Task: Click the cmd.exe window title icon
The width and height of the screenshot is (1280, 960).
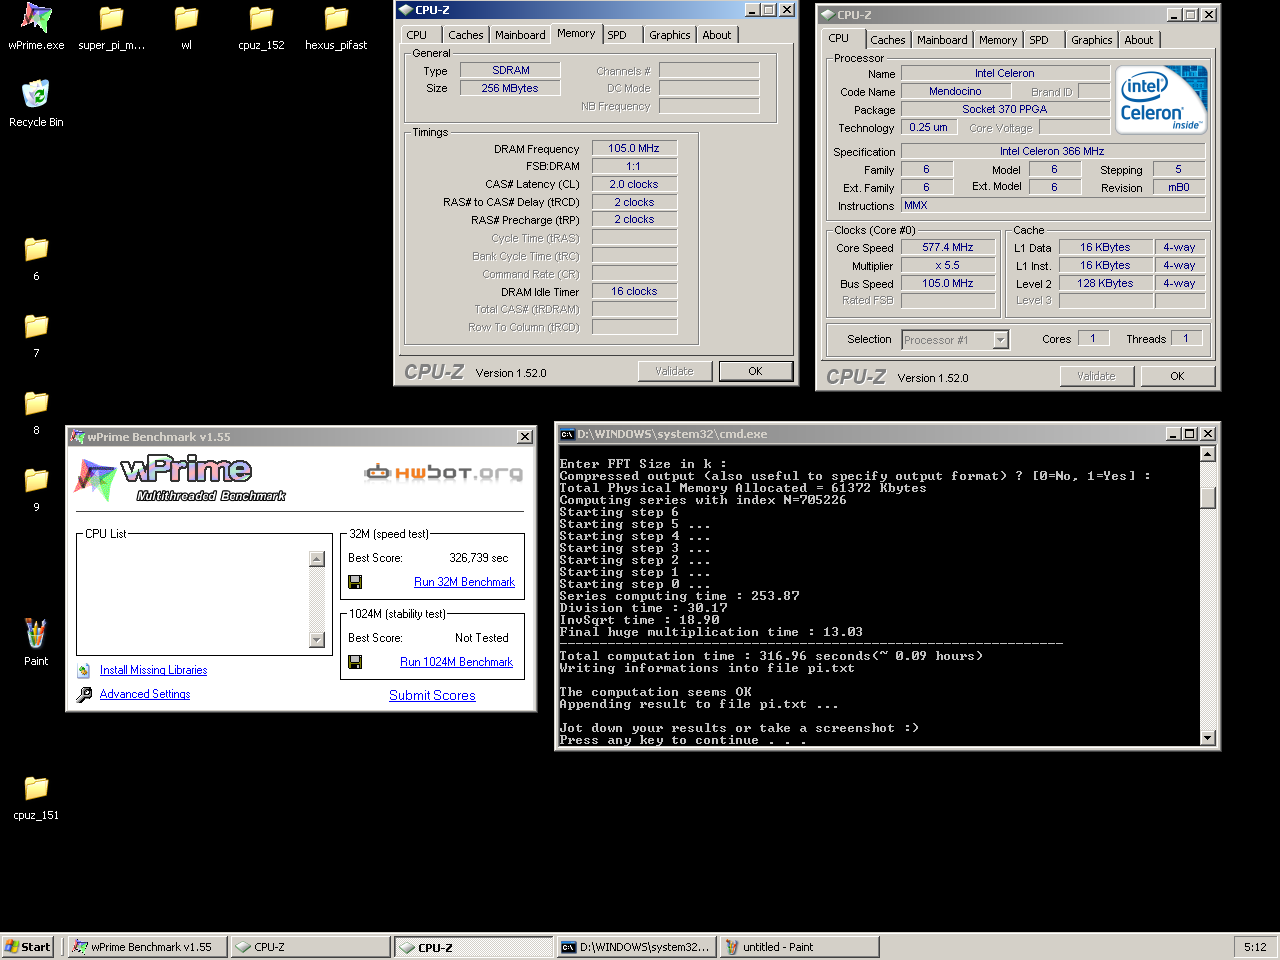Action: 567,434
